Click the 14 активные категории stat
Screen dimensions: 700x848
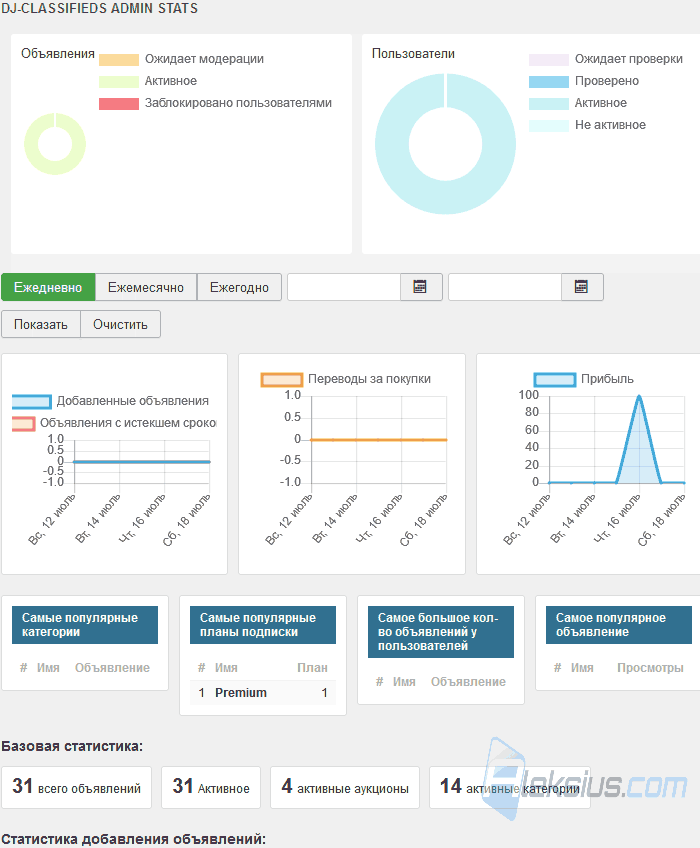[510, 787]
